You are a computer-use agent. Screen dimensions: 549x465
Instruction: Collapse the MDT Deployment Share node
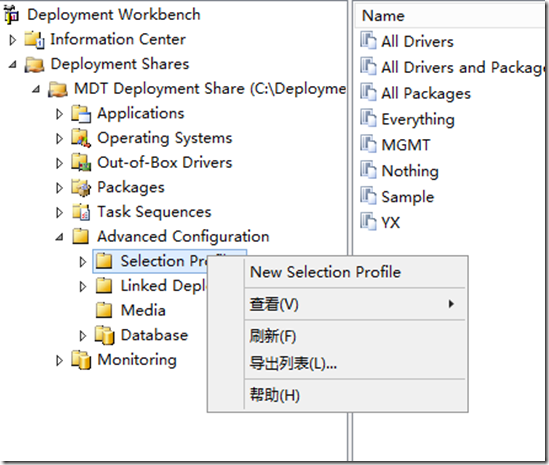(x=36, y=89)
